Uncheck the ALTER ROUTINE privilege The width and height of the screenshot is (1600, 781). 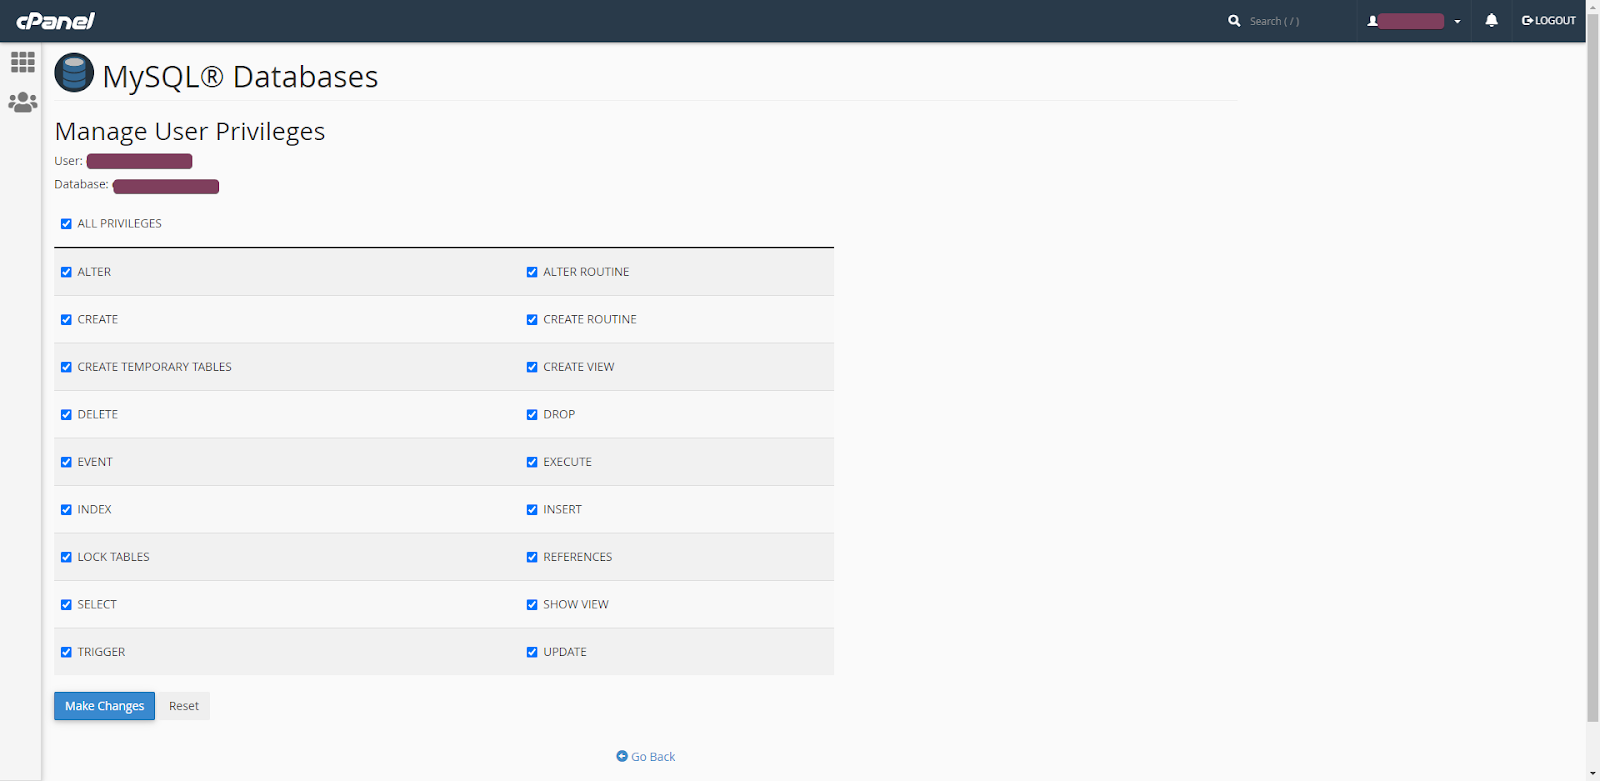point(532,272)
